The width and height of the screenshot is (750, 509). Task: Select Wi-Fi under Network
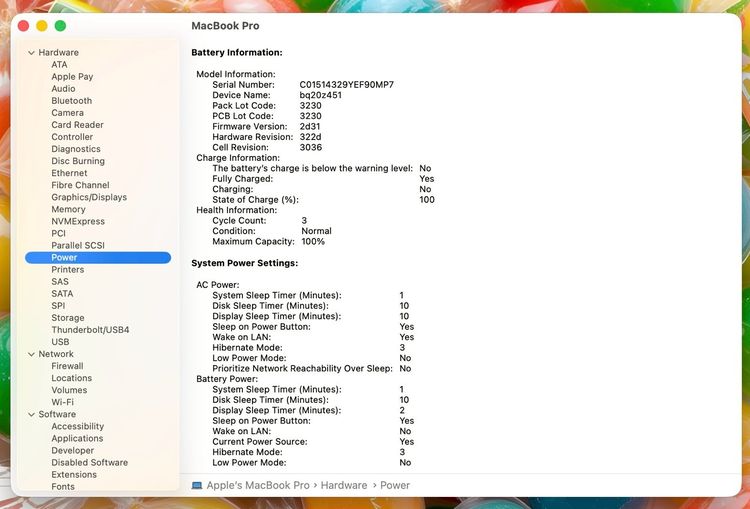pos(63,402)
